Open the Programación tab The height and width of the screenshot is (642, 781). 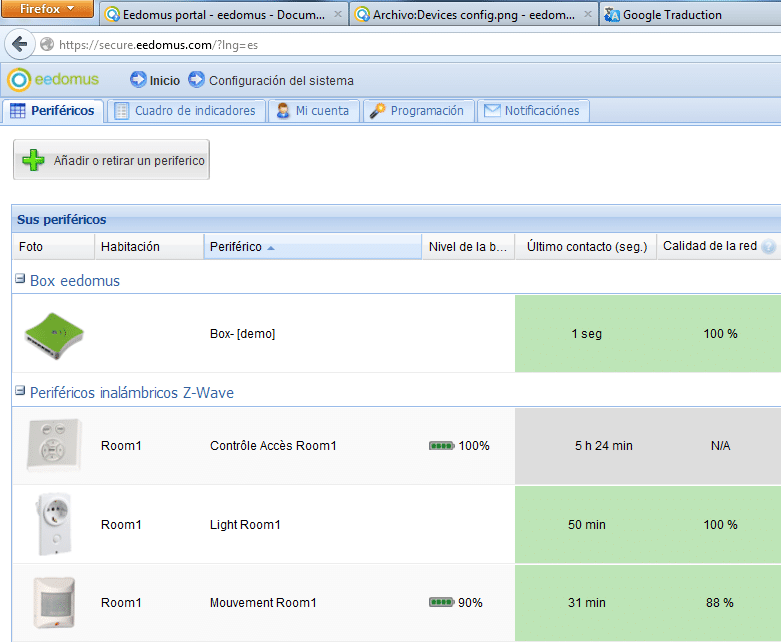pyautogui.click(x=418, y=111)
